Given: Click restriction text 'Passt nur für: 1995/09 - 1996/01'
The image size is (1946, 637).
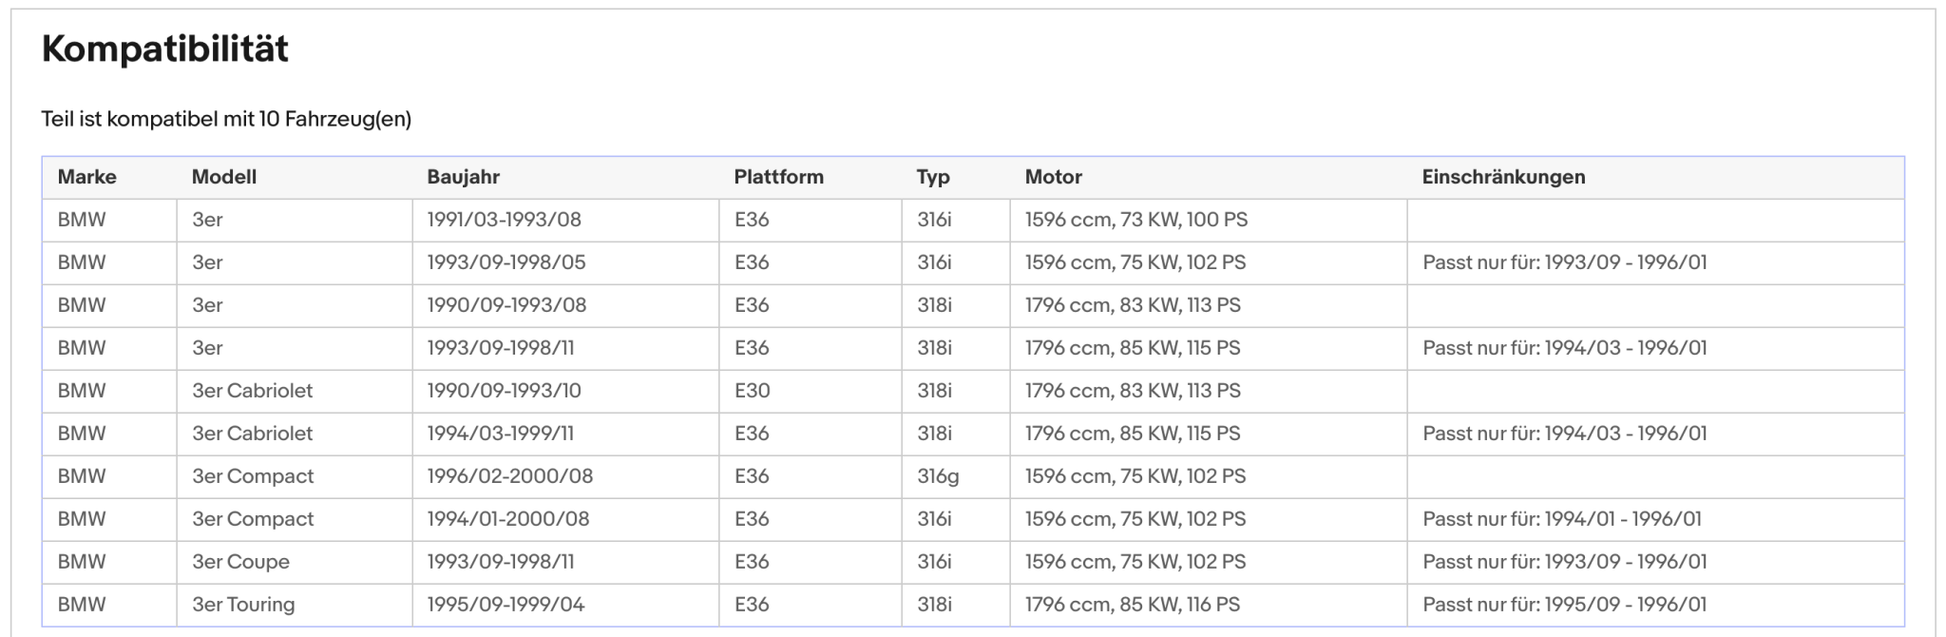Looking at the screenshot, I should [1564, 605].
